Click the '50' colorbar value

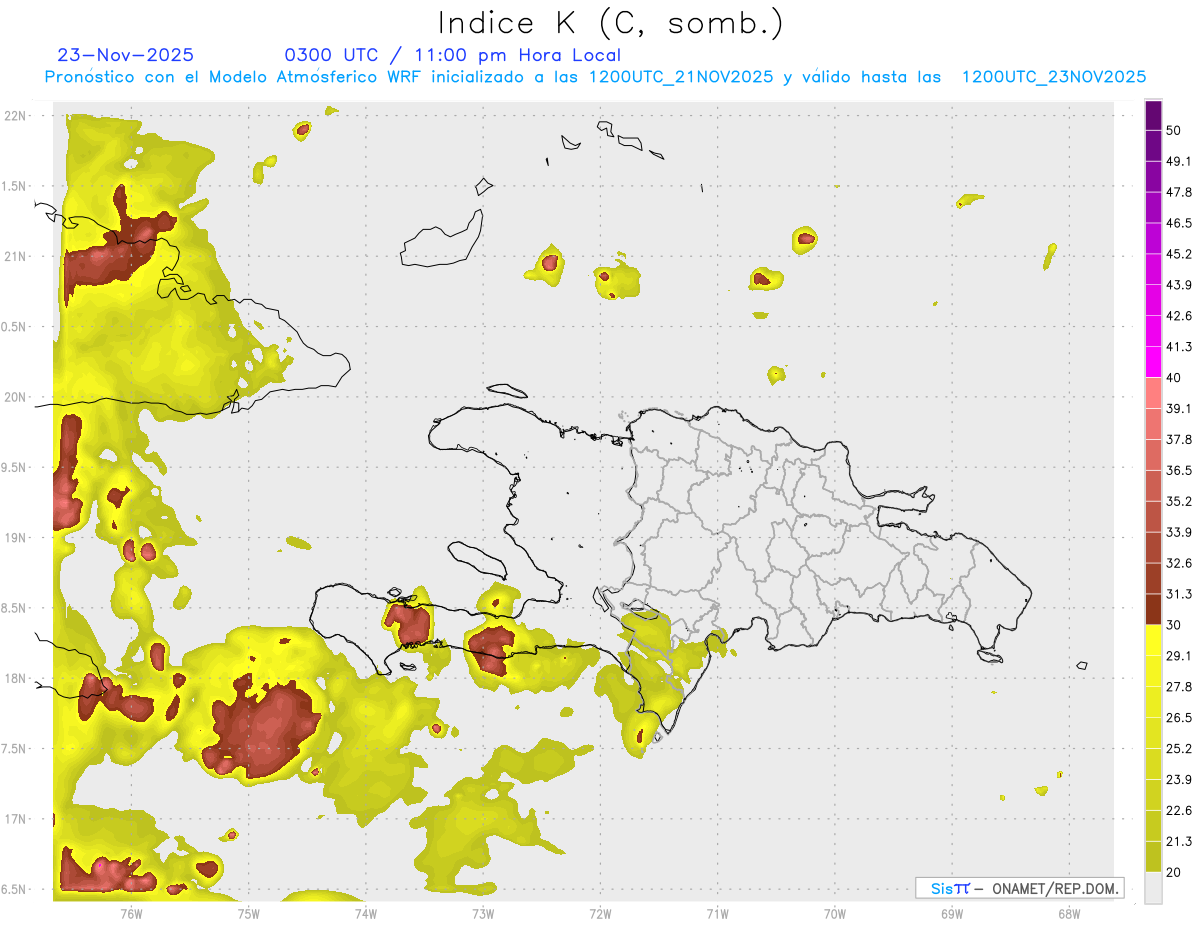tap(1174, 130)
